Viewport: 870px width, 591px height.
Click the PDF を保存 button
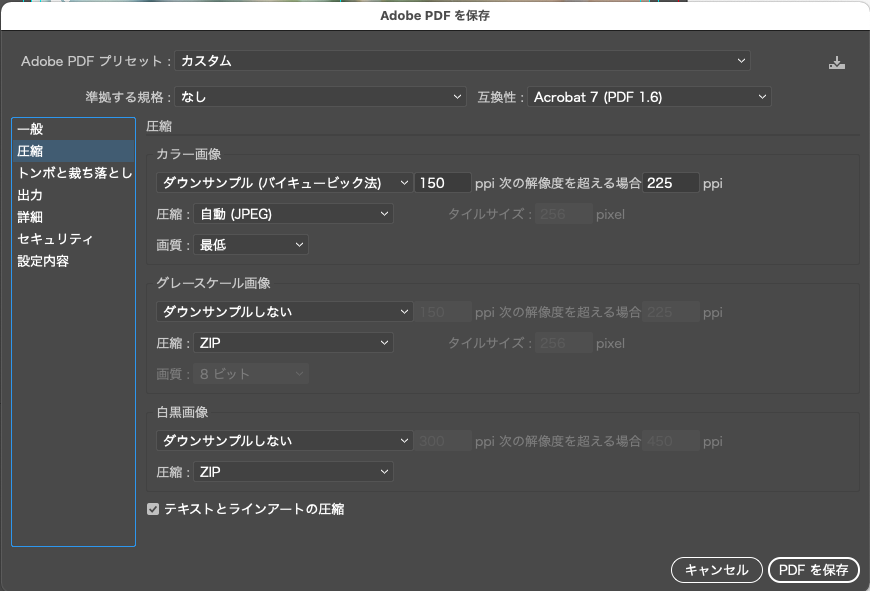pos(813,570)
